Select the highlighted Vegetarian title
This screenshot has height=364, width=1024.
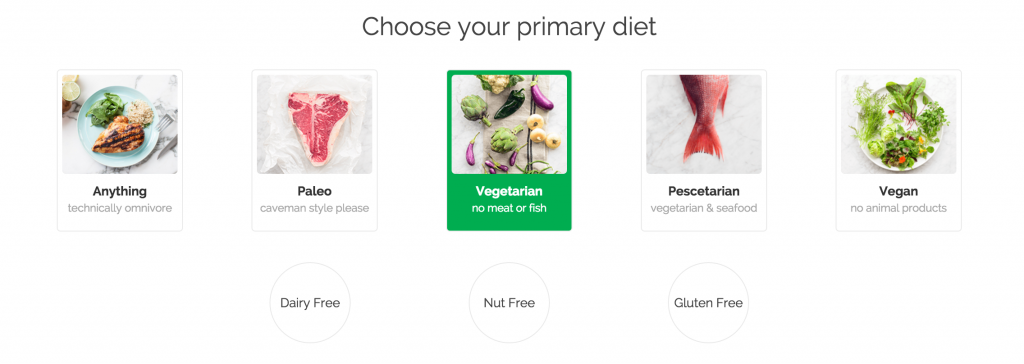coord(509,191)
